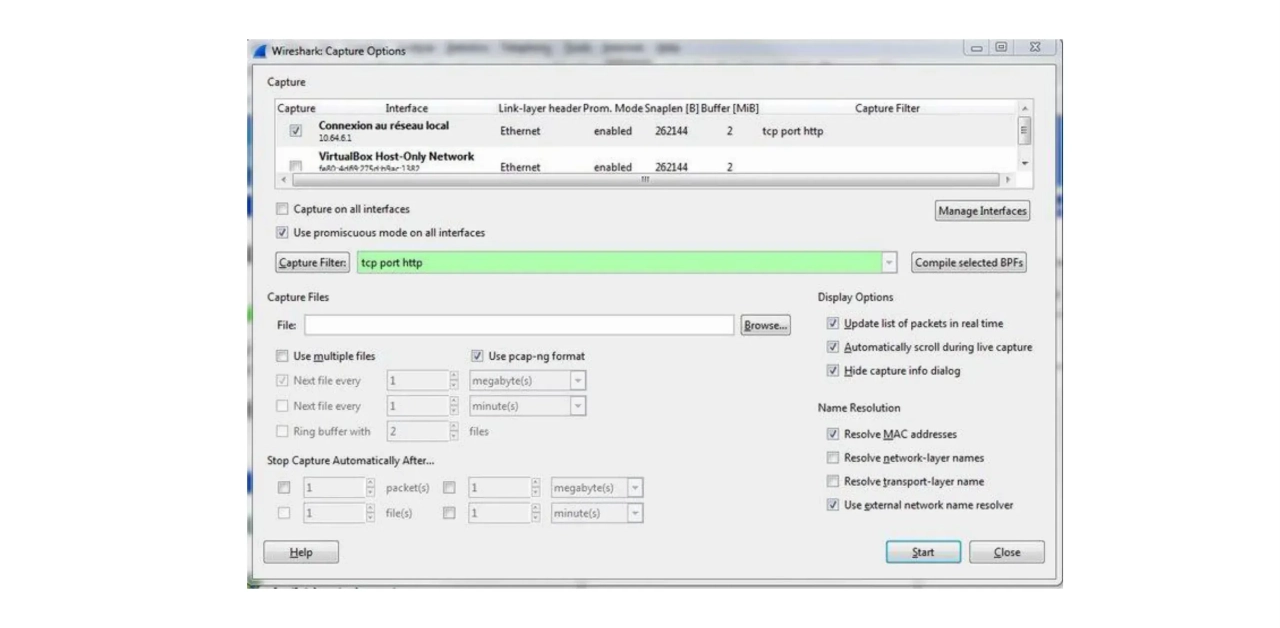Click the Wireshark shark fin title icon
Screen dimensions: 1280x628
click(x=260, y=51)
